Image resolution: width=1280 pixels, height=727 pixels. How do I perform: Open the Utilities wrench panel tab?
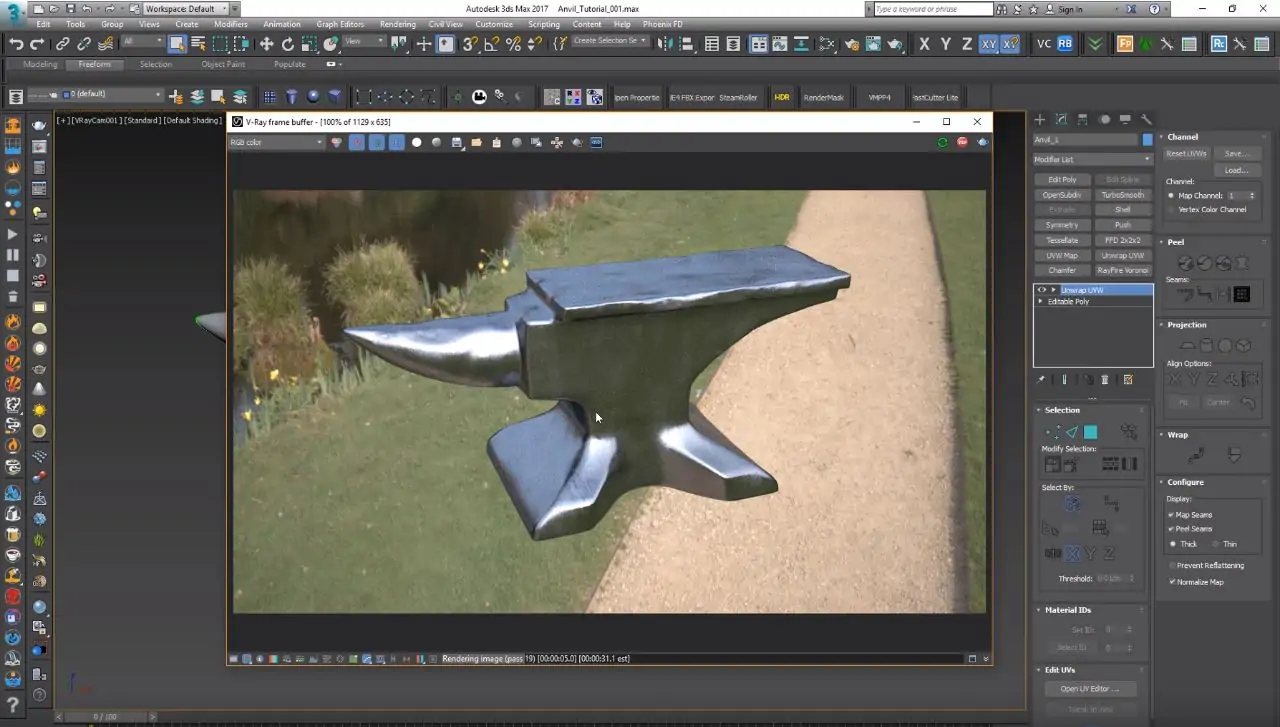1146,119
